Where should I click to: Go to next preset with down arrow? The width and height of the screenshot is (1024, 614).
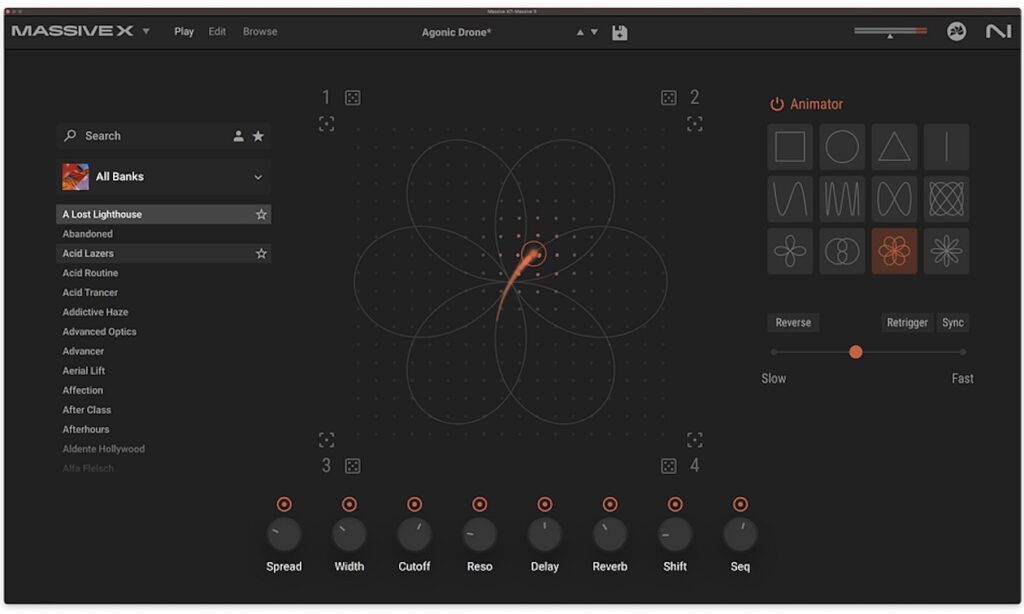point(594,32)
